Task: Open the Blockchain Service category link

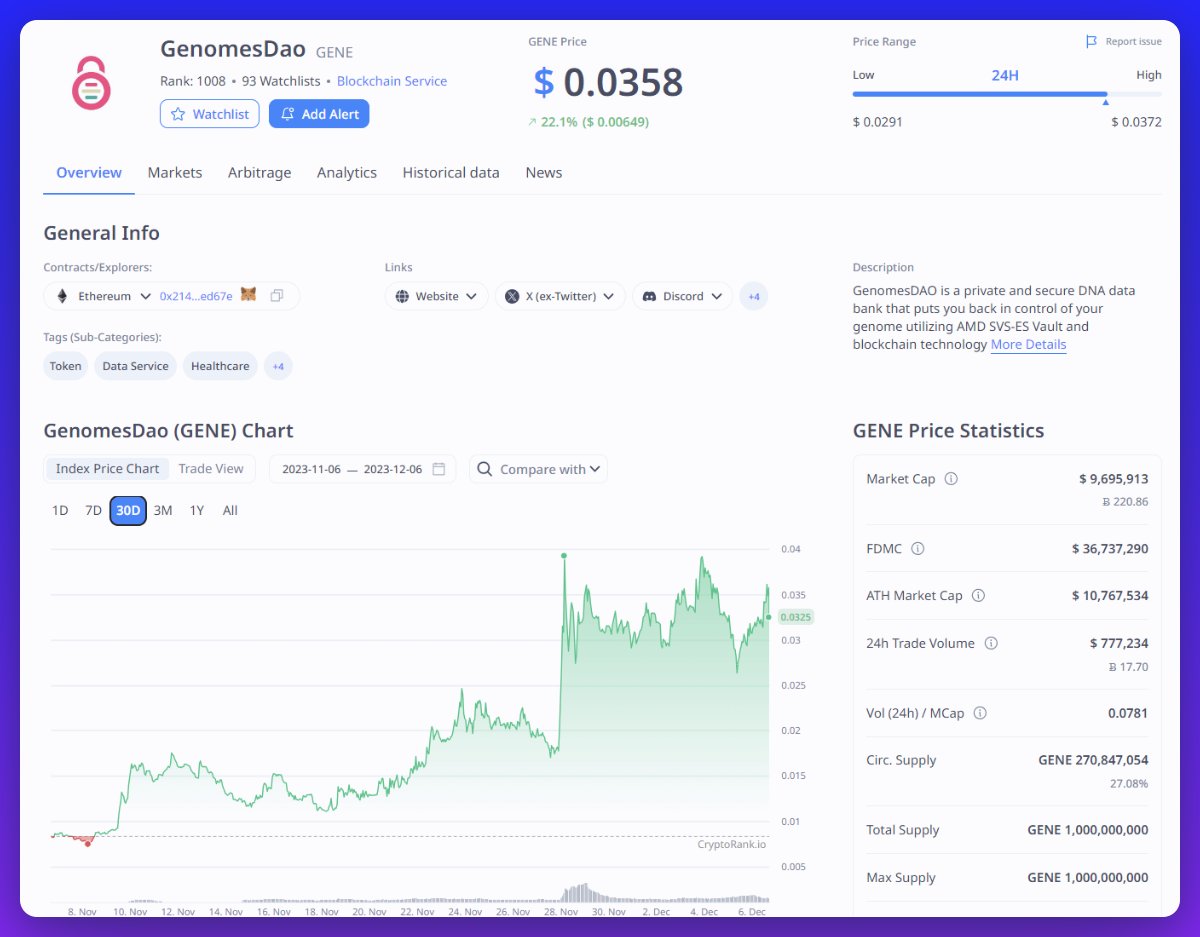Action: 392,81
